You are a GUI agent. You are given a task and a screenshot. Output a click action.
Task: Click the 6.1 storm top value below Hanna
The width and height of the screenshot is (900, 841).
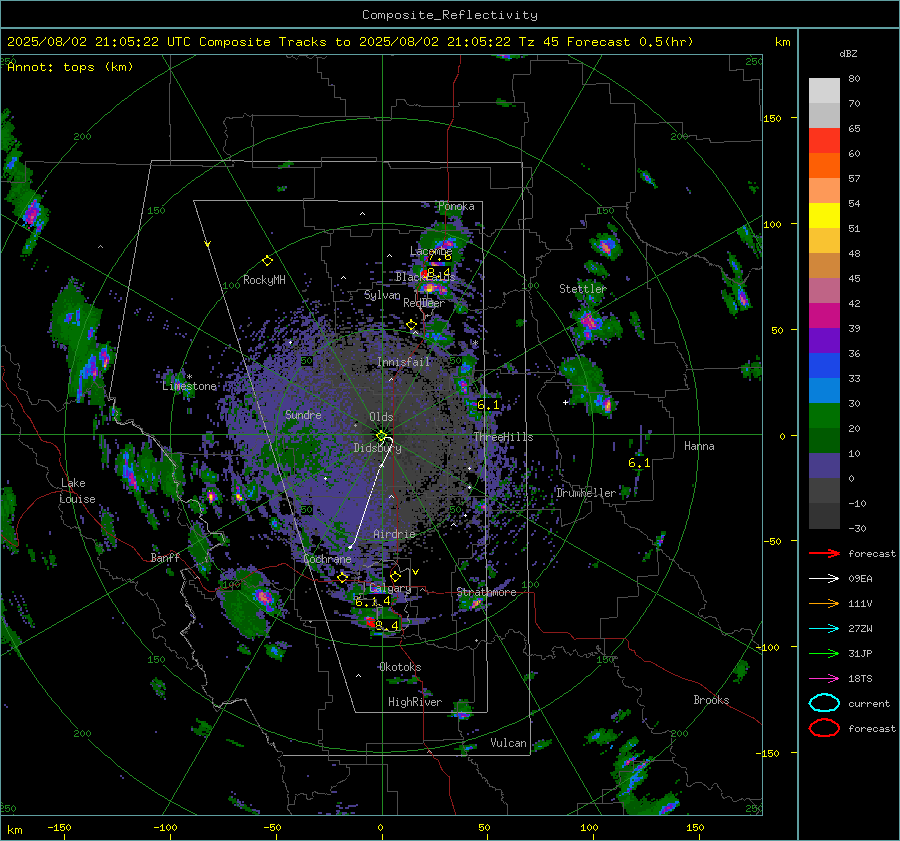tap(639, 463)
